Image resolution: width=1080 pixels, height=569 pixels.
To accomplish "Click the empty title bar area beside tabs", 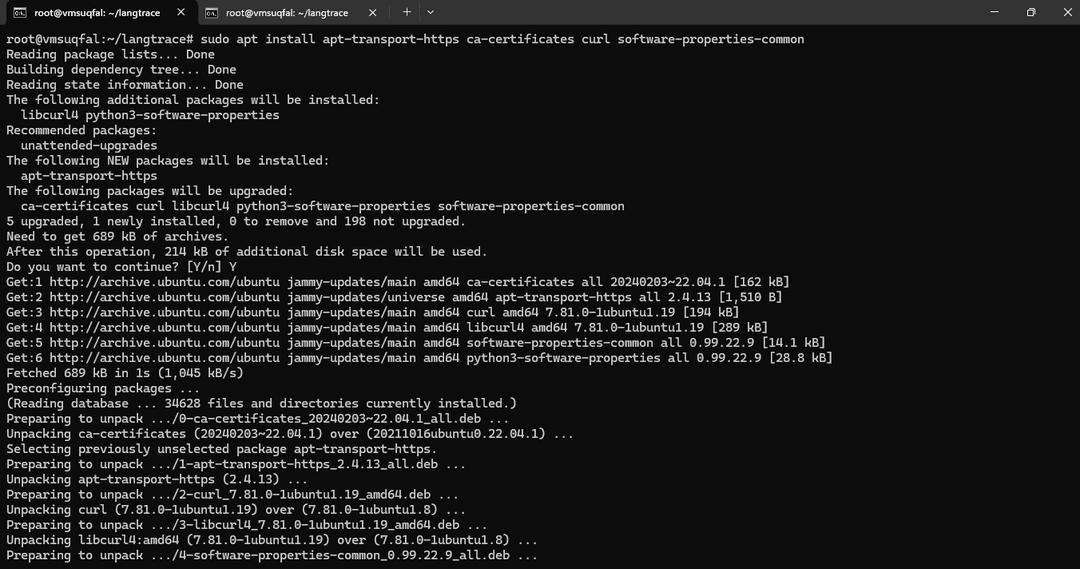I will 700,12.
